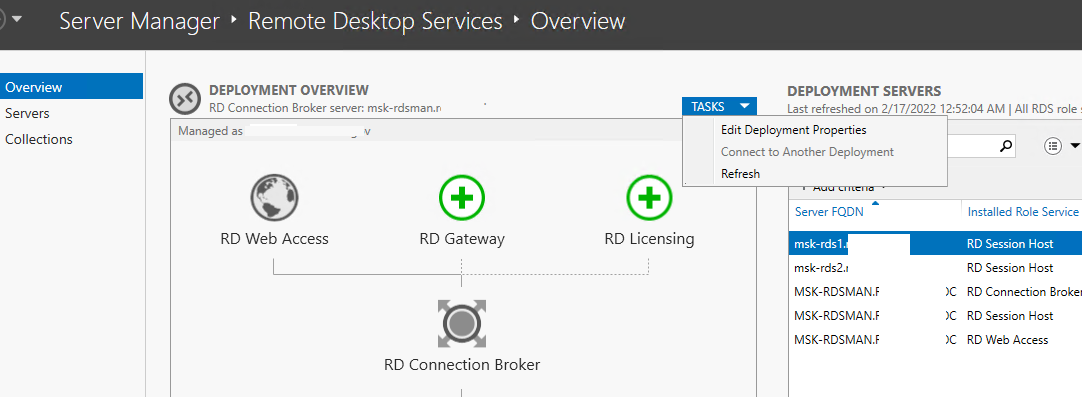Click the RD Gateway green plus icon
Viewport: 1082px width, 397px height.
462,198
